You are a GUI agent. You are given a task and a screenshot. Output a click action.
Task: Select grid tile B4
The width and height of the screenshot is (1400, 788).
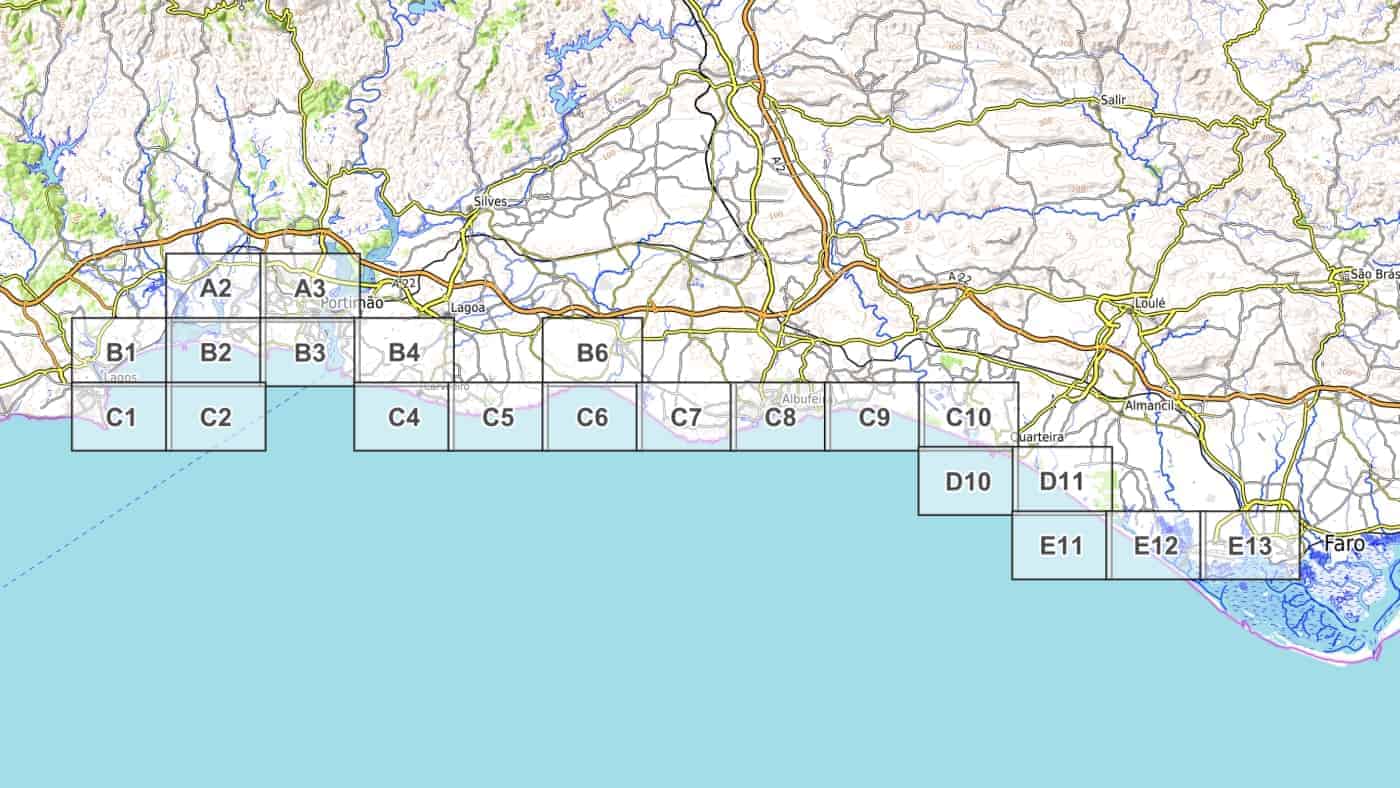pos(404,352)
